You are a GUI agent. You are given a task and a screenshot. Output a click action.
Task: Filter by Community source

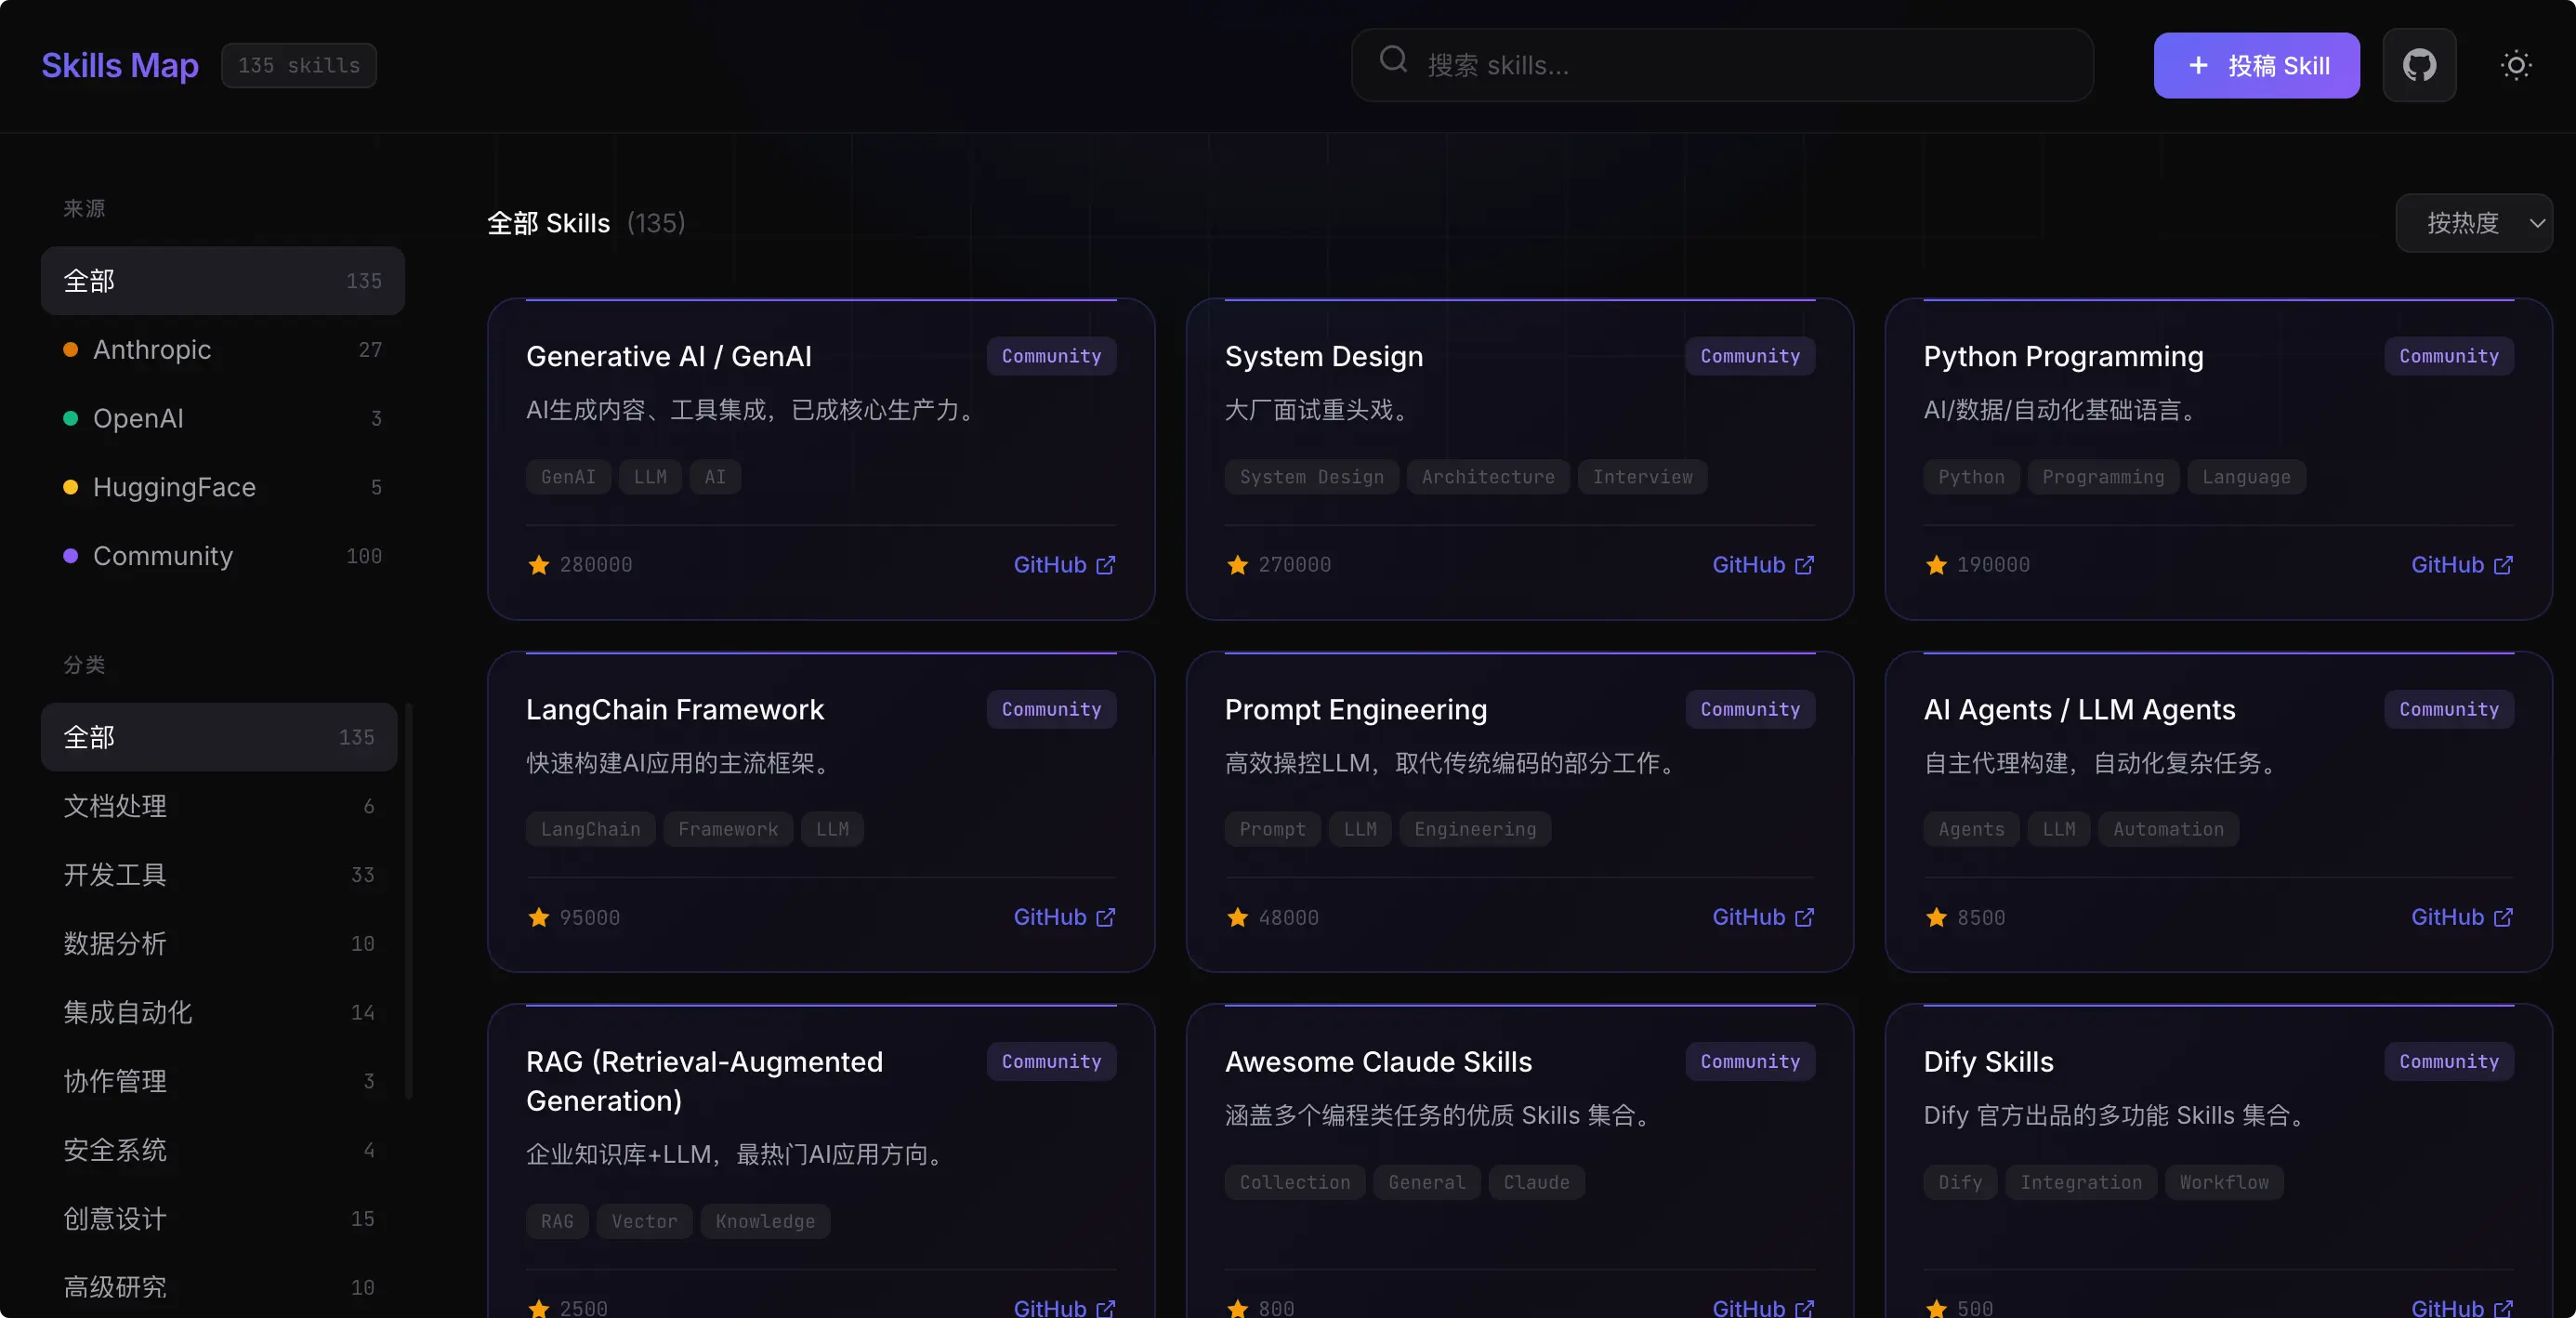pyautogui.click(x=222, y=556)
